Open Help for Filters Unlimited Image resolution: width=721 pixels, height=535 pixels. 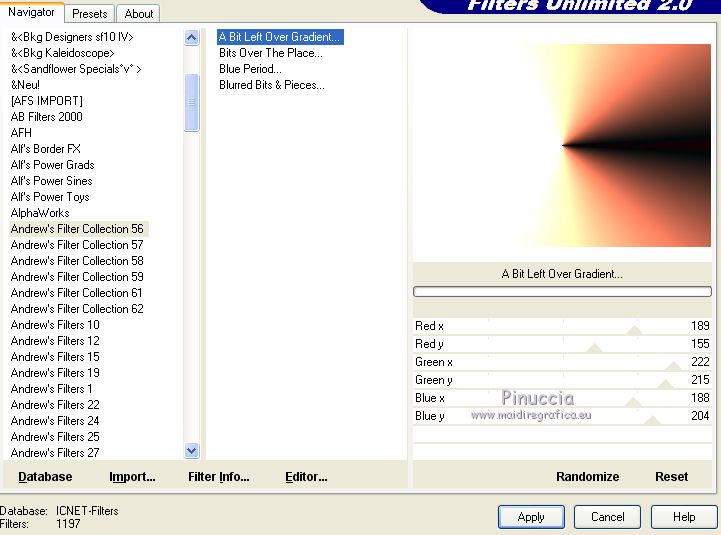pyautogui.click(x=684, y=517)
